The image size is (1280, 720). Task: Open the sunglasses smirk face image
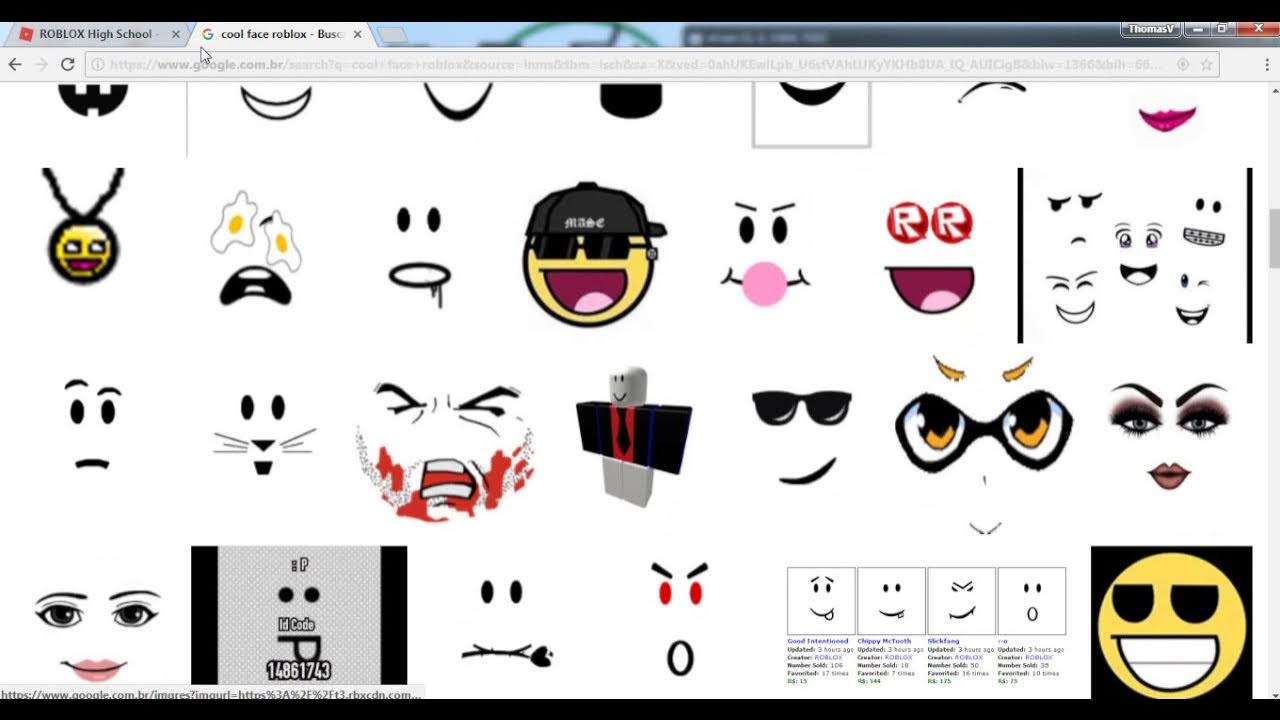tap(801, 437)
